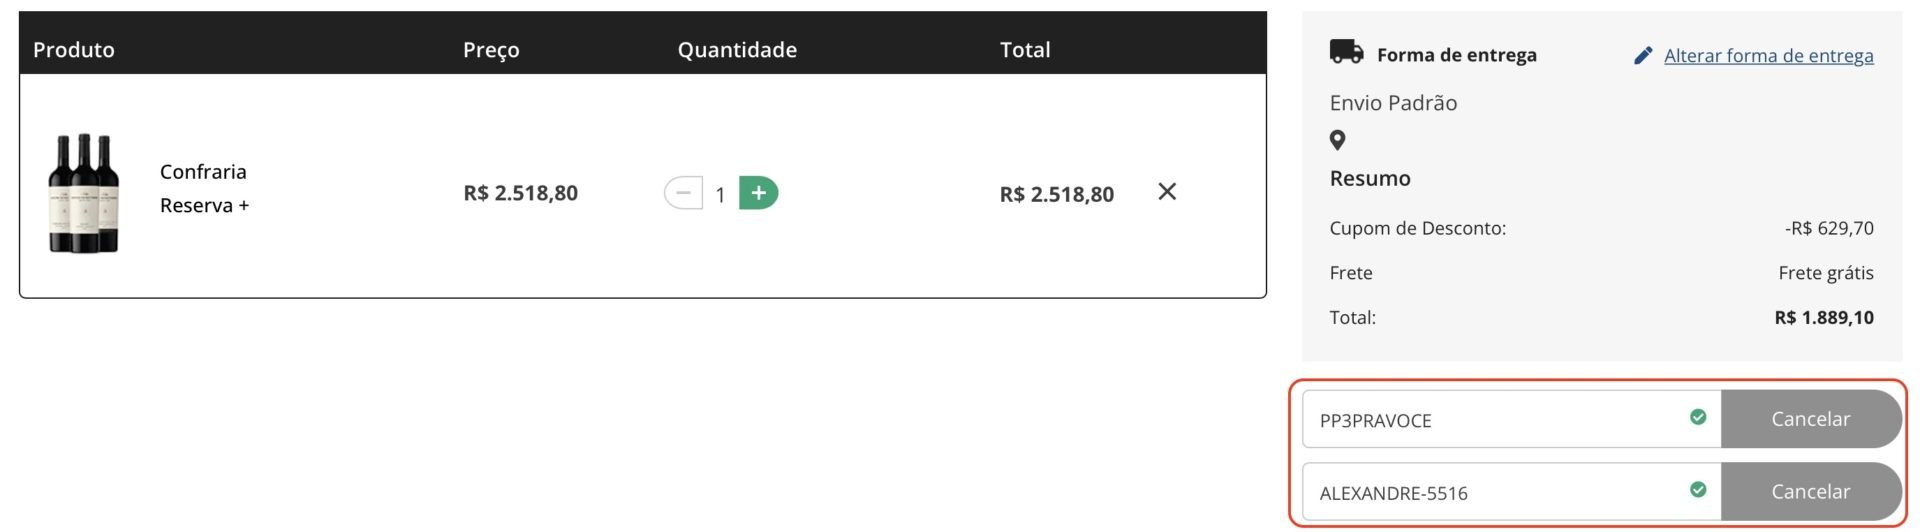Cancel the PP3PRAVOCE coupon
Image resolution: width=1920 pixels, height=532 pixels.
tap(1810, 419)
